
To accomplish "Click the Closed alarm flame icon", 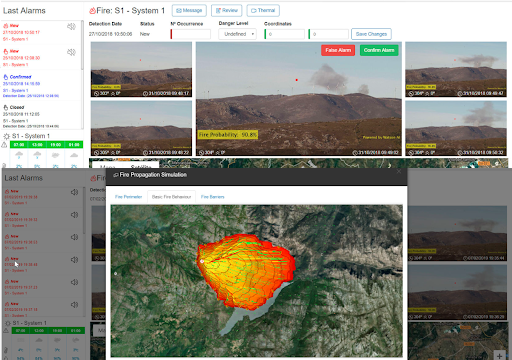I will pyautogui.click(x=6, y=107).
